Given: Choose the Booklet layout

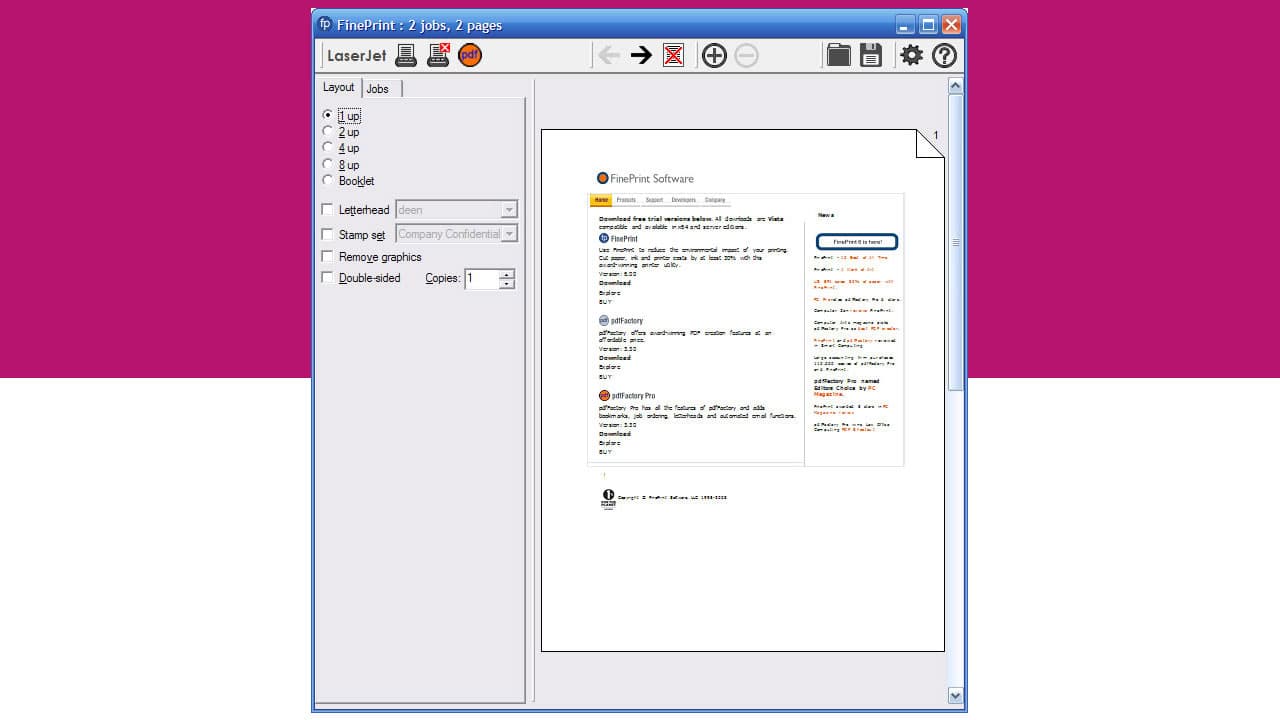Looking at the screenshot, I should (x=328, y=180).
